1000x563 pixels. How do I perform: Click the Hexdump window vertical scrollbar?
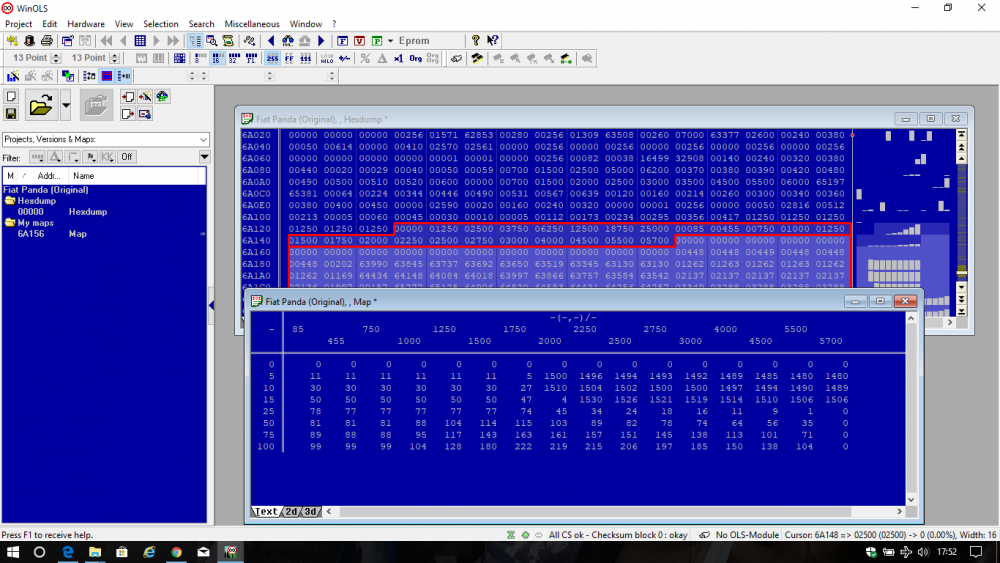point(962,223)
